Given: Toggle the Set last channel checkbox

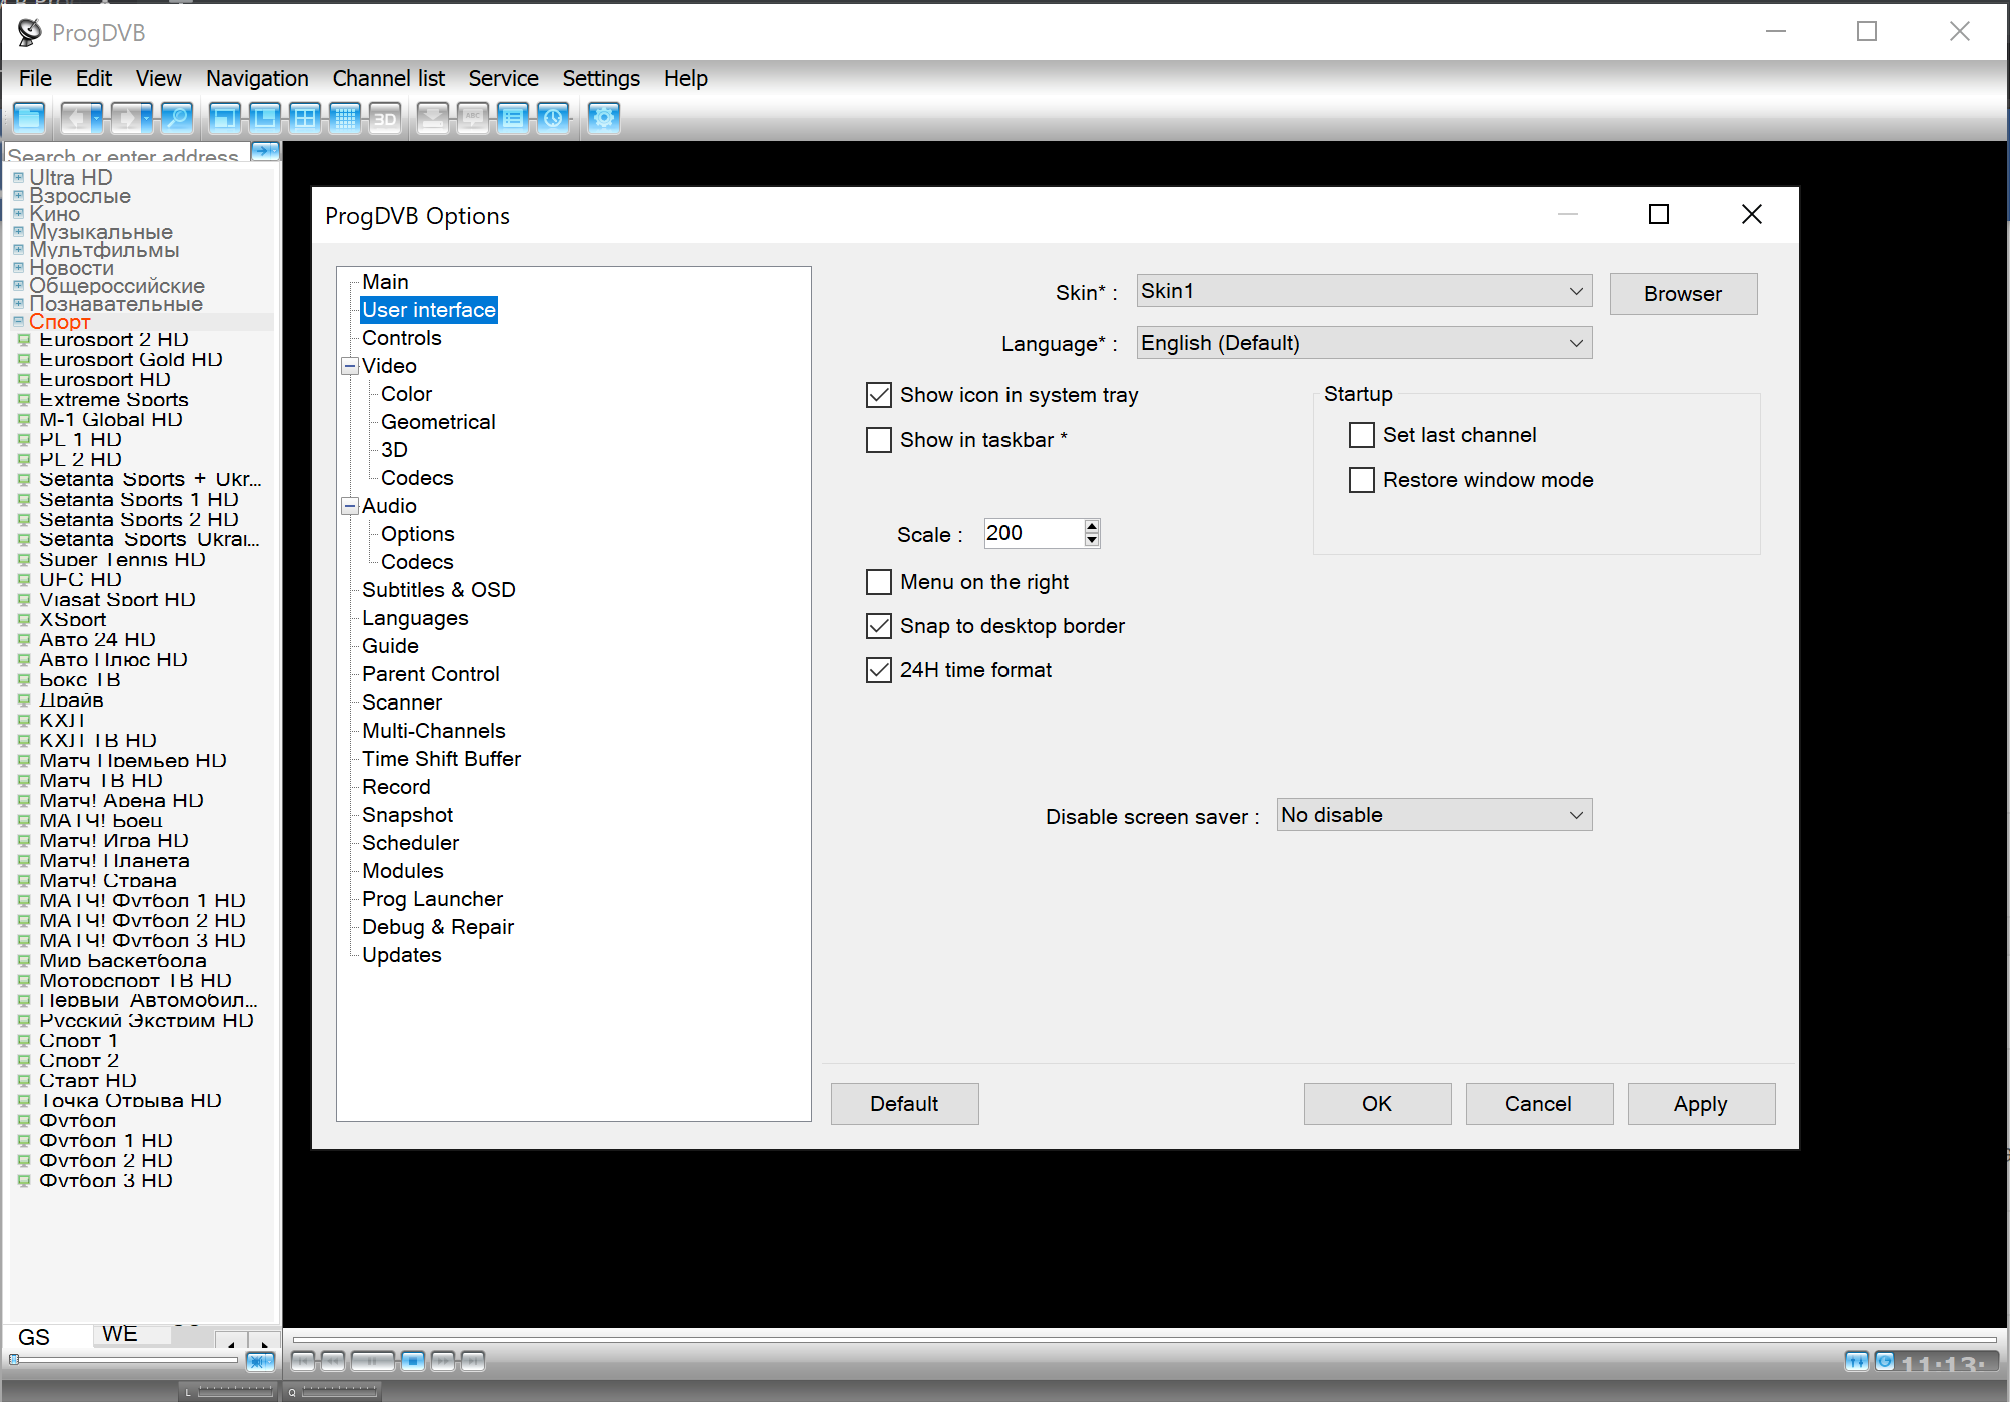Looking at the screenshot, I should pyautogui.click(x=1362, y=435).
